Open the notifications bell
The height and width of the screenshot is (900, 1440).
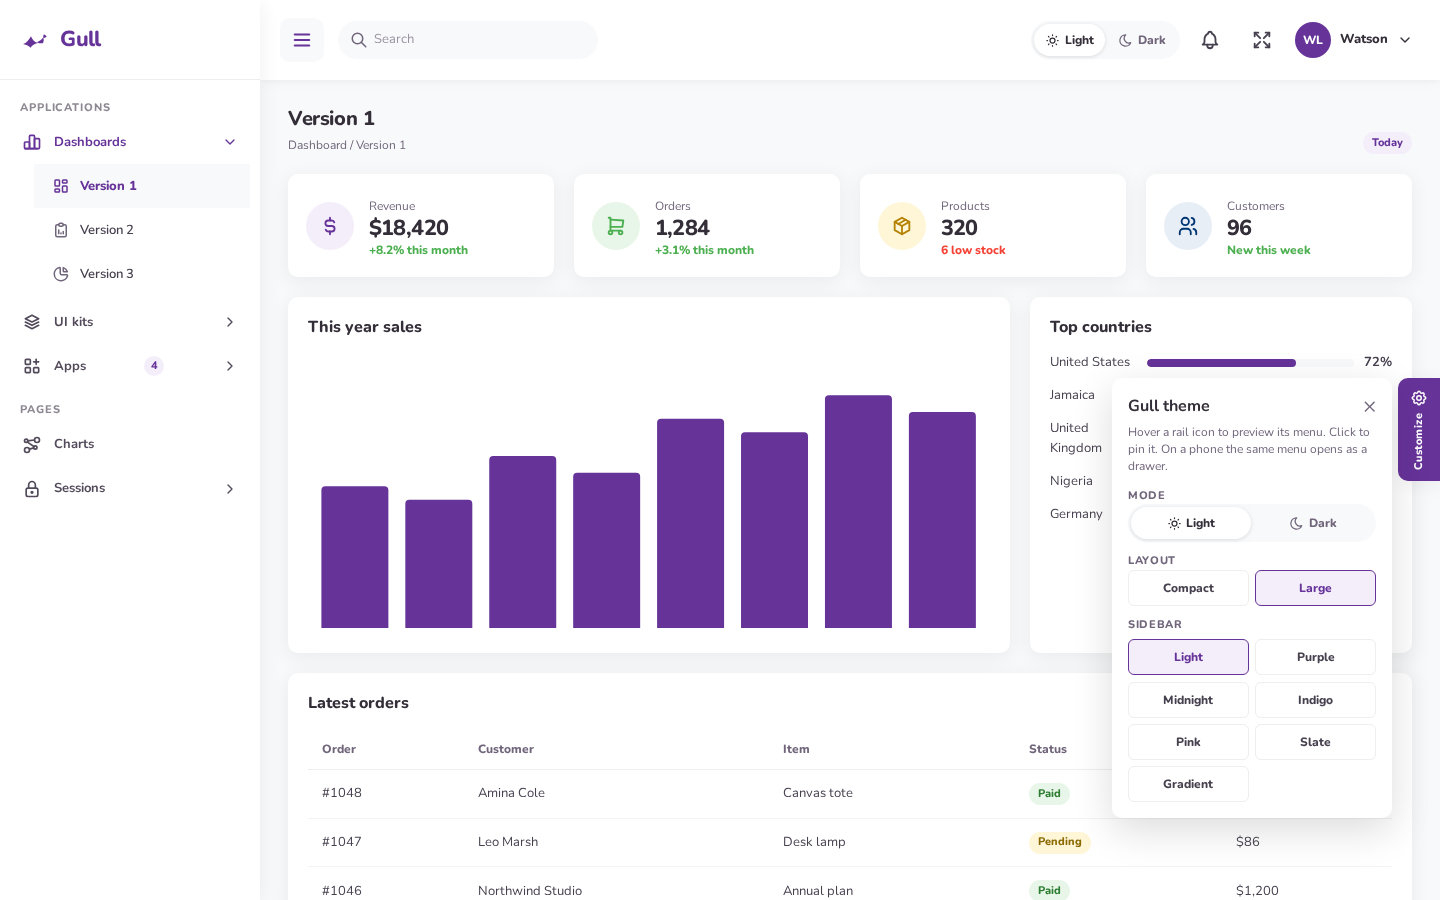pos(1210,40)
